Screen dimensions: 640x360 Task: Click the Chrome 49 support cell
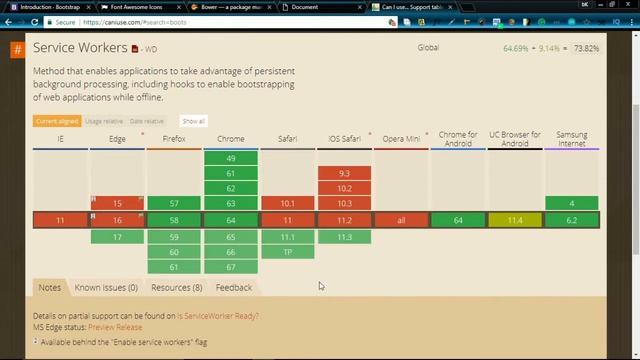231,158
